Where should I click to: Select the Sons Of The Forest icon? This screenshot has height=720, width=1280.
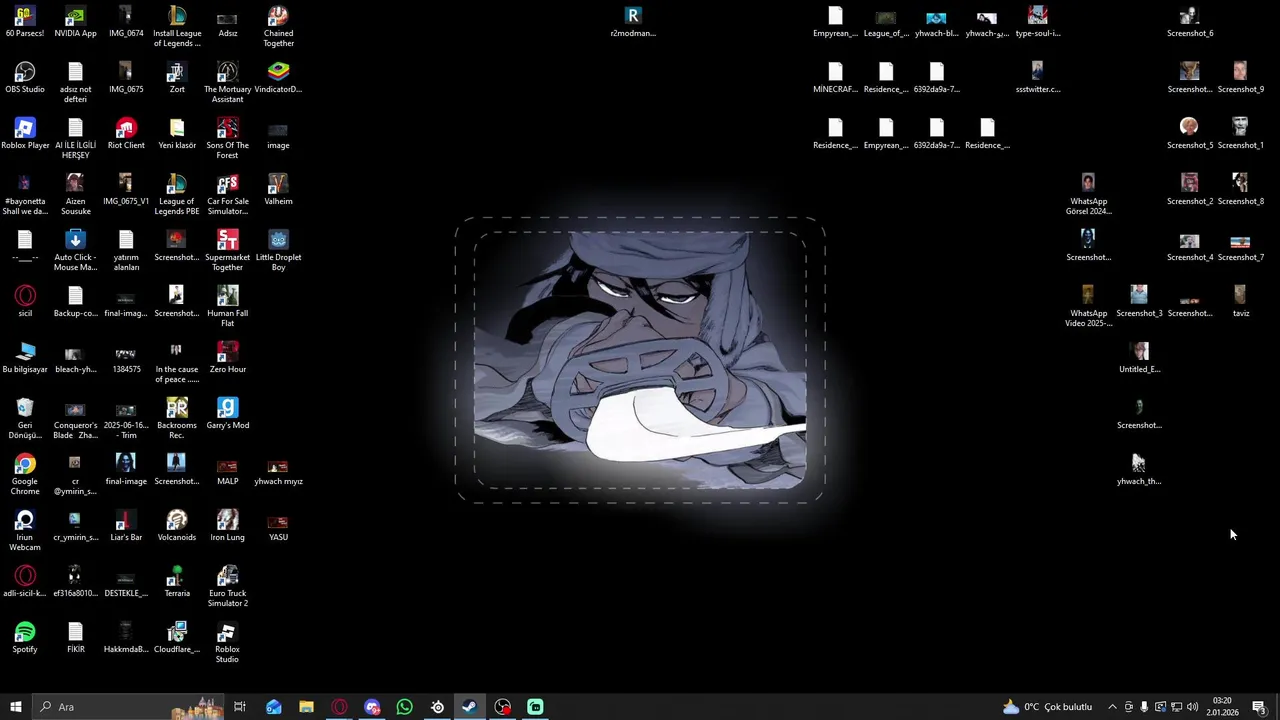pos(228,139)
